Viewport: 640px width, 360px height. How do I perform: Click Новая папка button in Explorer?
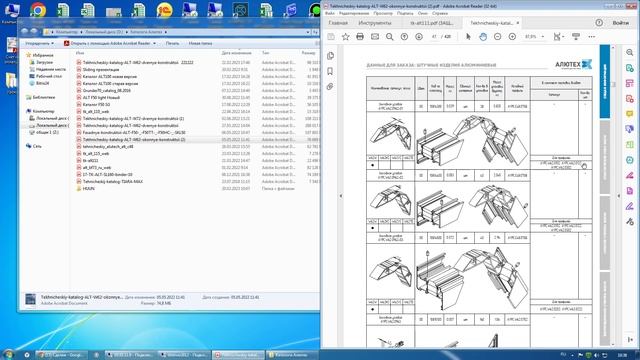[200, 43]
